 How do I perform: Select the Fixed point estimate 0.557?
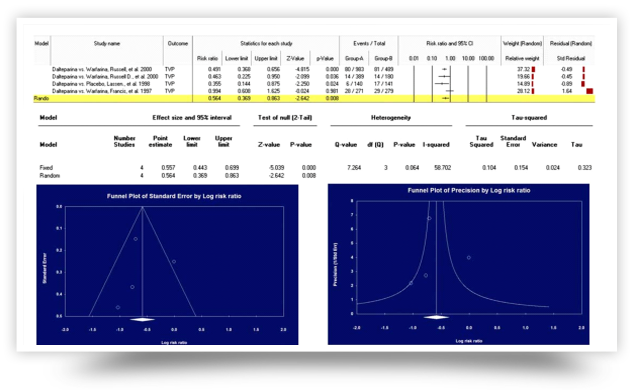point(168,167)
